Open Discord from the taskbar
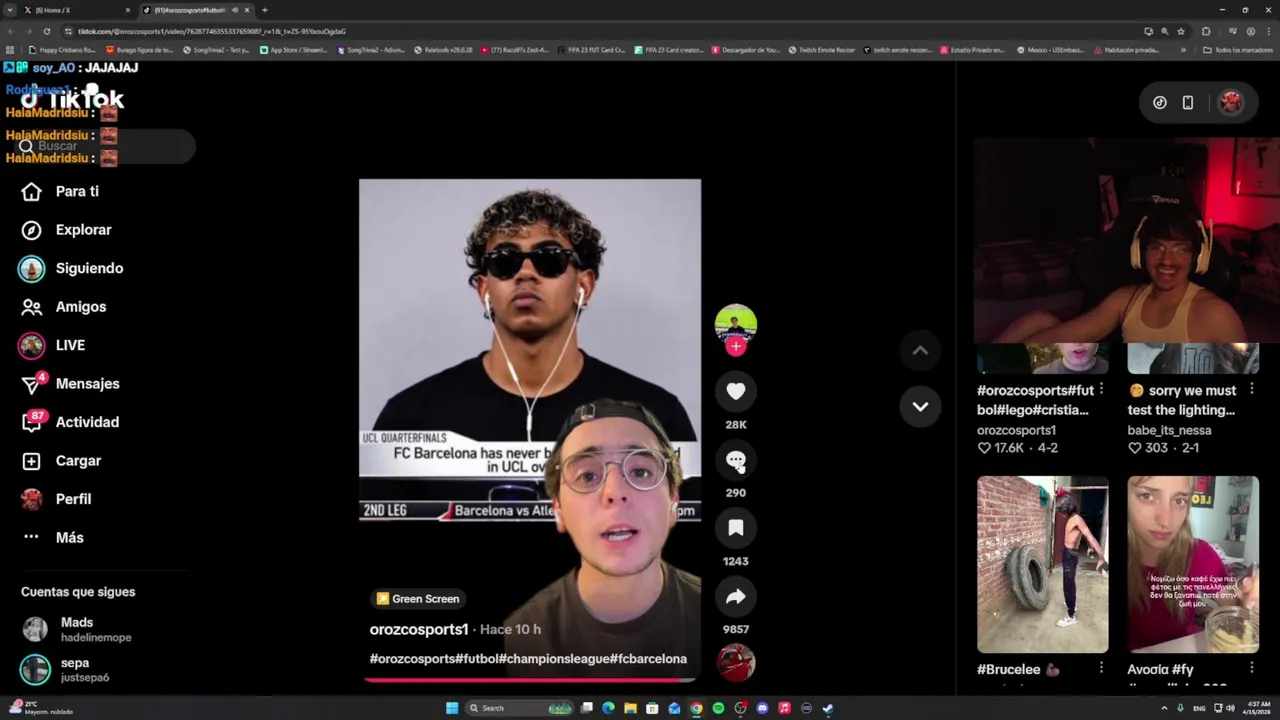Image resolution: width=1280 pixels, height=720 pixels. 762,708
